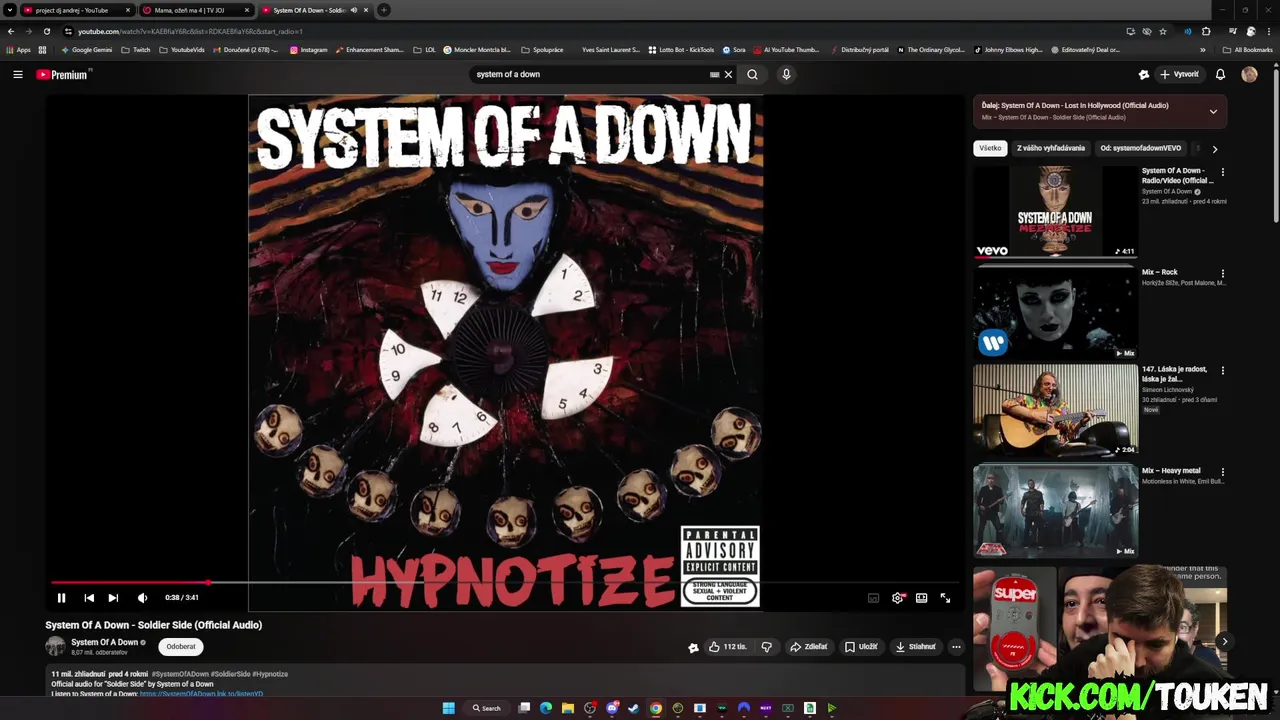1280x720 pixels.
Task: Bookmark this page with star icon
Action: point(1163,31)
